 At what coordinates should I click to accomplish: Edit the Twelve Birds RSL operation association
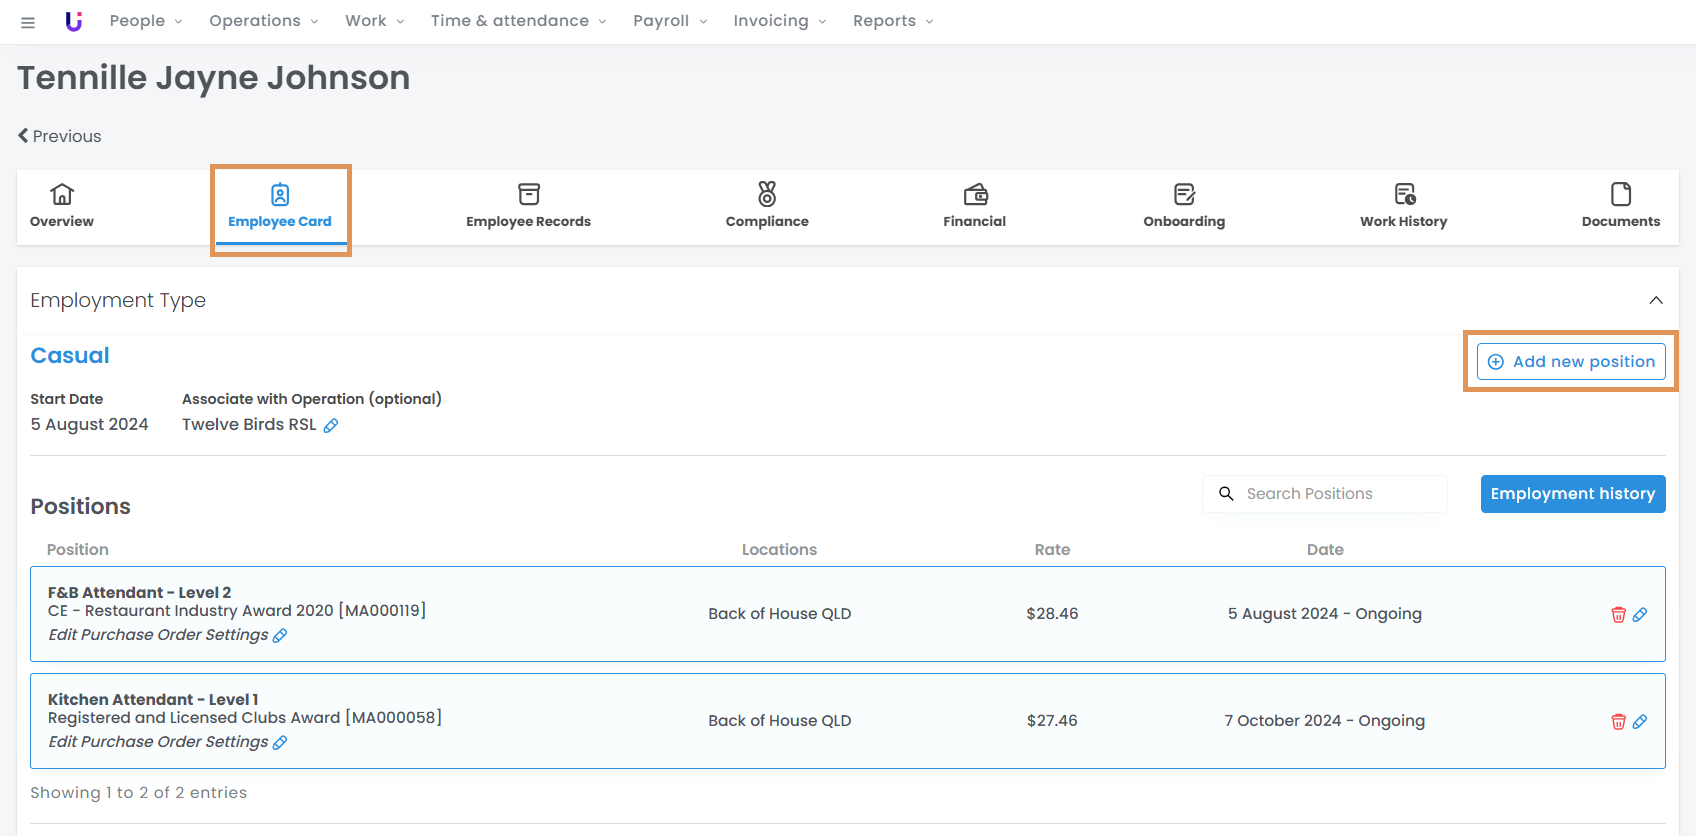point(331,426)
